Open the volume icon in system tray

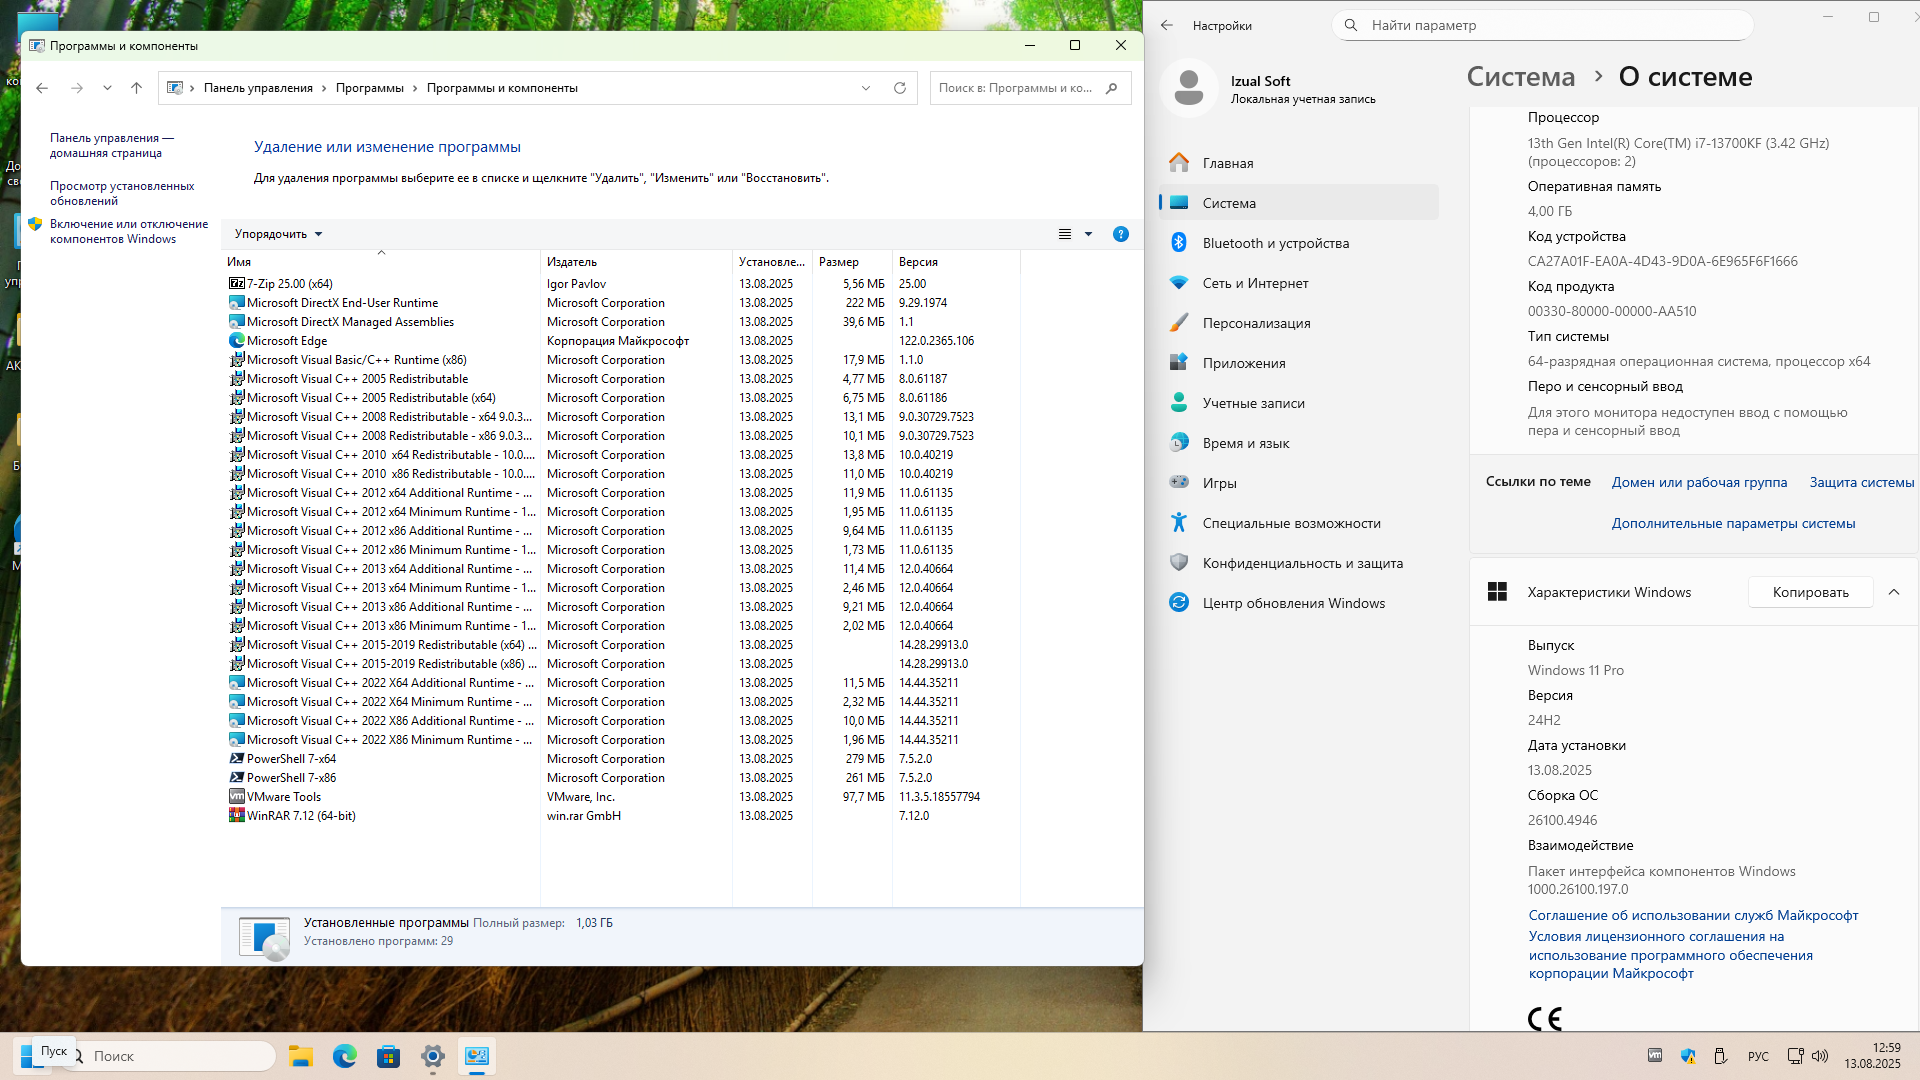(x=1820, y=1056)
